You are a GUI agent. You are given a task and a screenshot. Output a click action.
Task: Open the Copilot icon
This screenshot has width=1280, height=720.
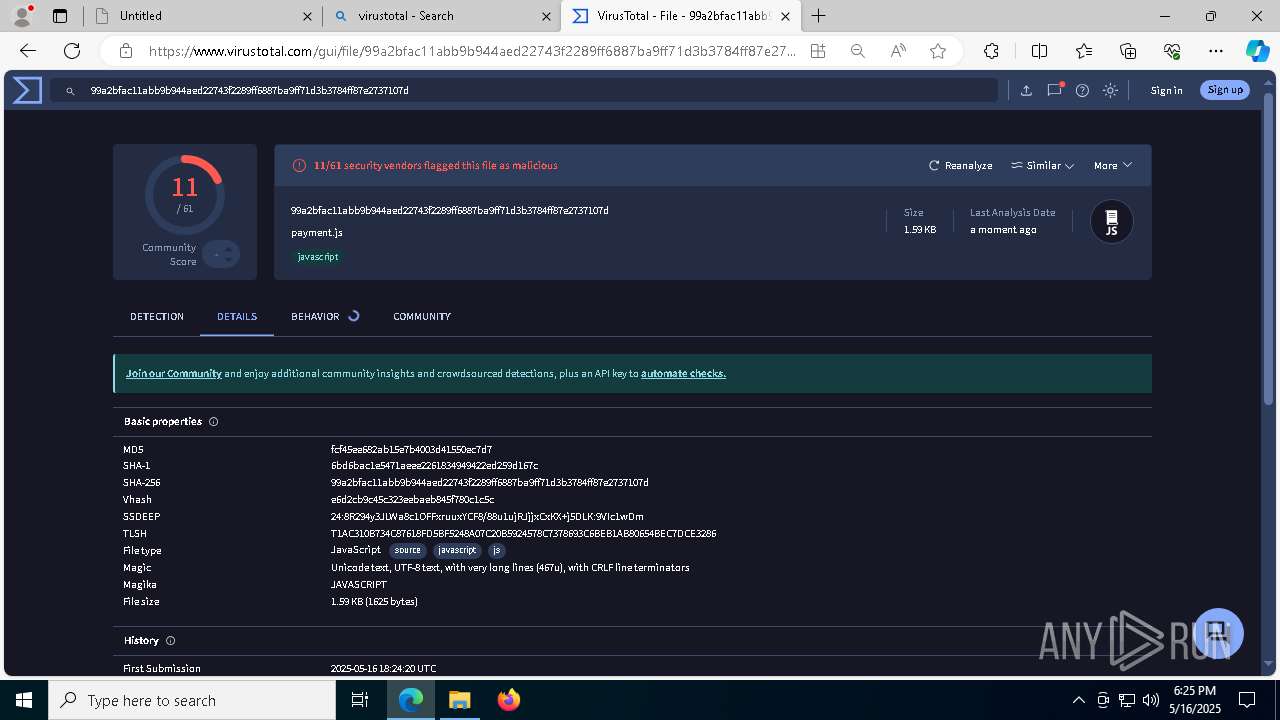point(1257,51)
